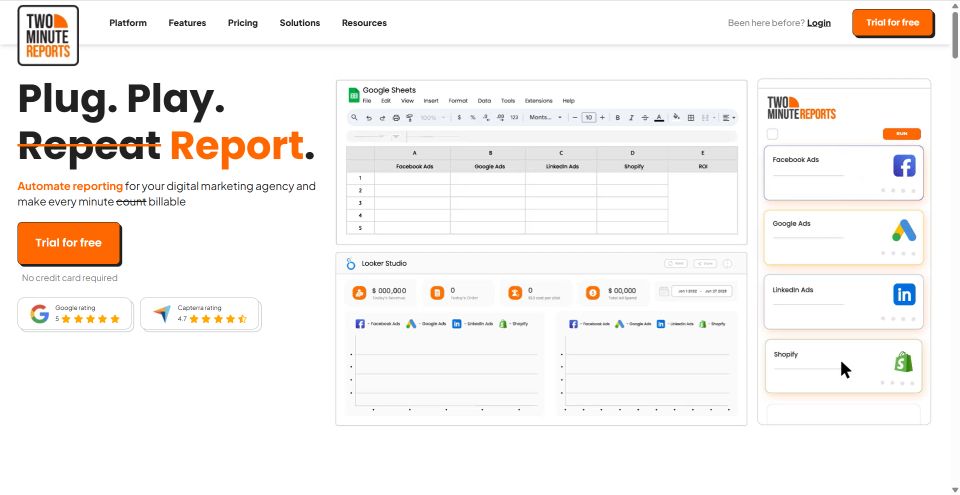Select the "ROI" column header cell

point(703,166)
